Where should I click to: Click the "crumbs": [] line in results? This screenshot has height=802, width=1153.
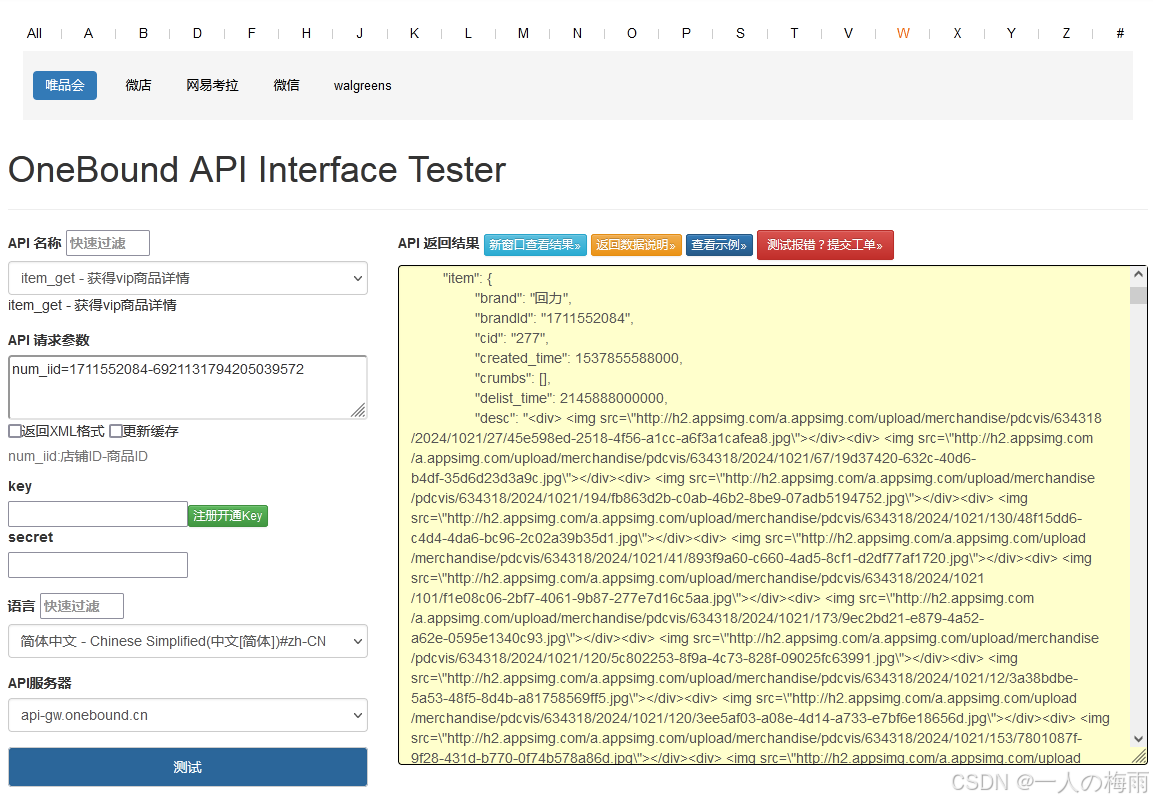pos(513,379)
